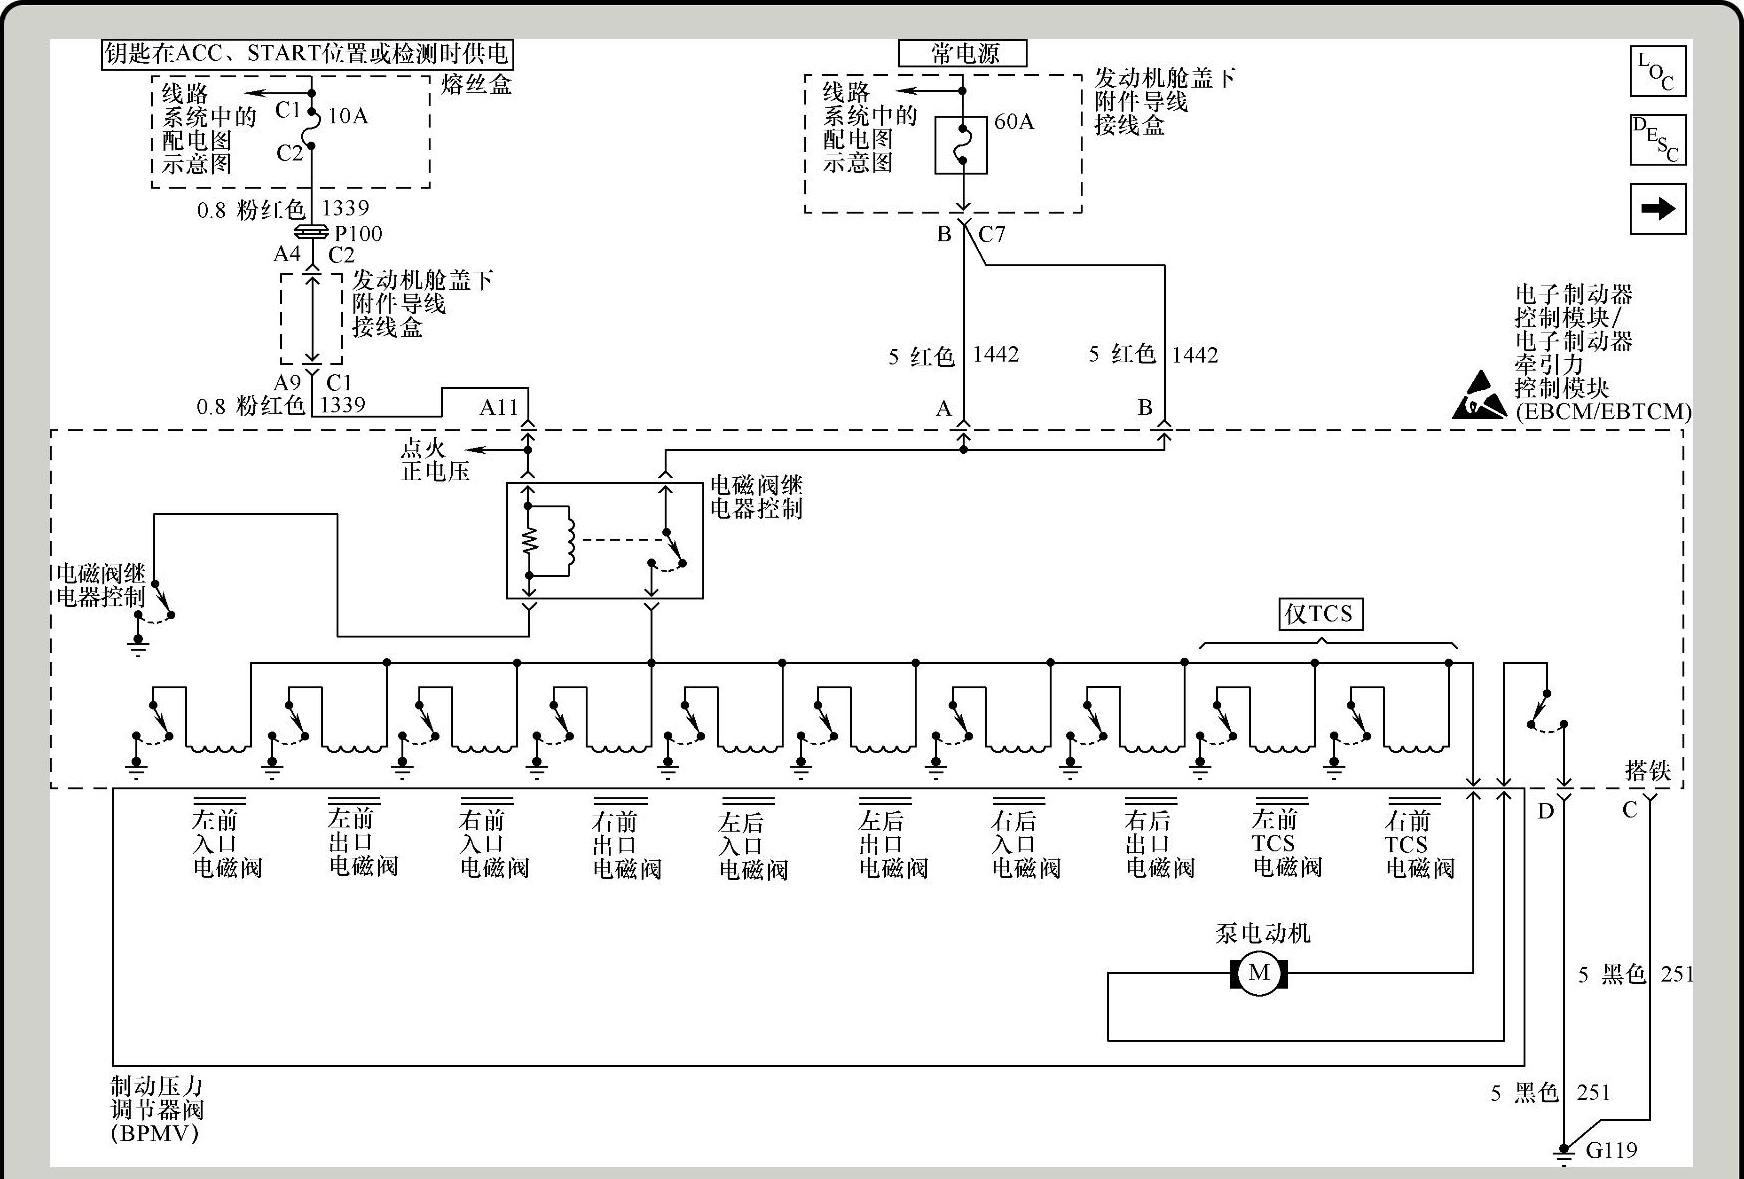Click the solenoid relay control box symbol
The image size is (1744, 1179).
coord(605,541)
